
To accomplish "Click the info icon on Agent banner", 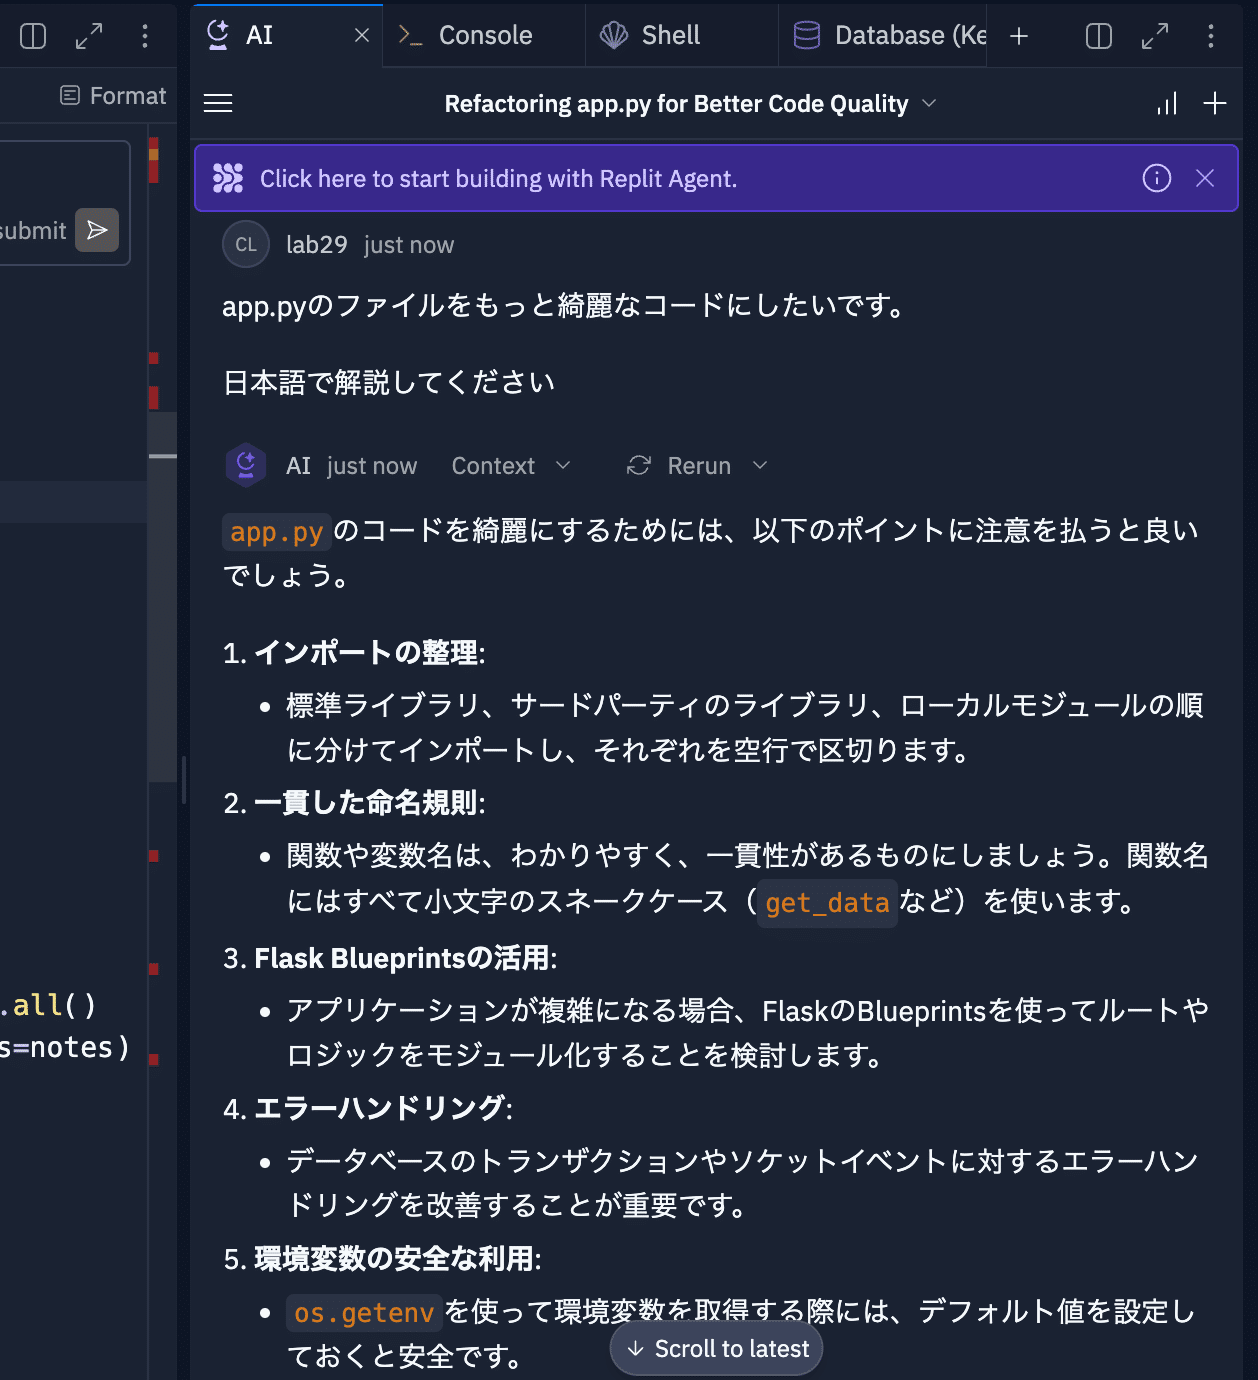I will click(1157, 178).
